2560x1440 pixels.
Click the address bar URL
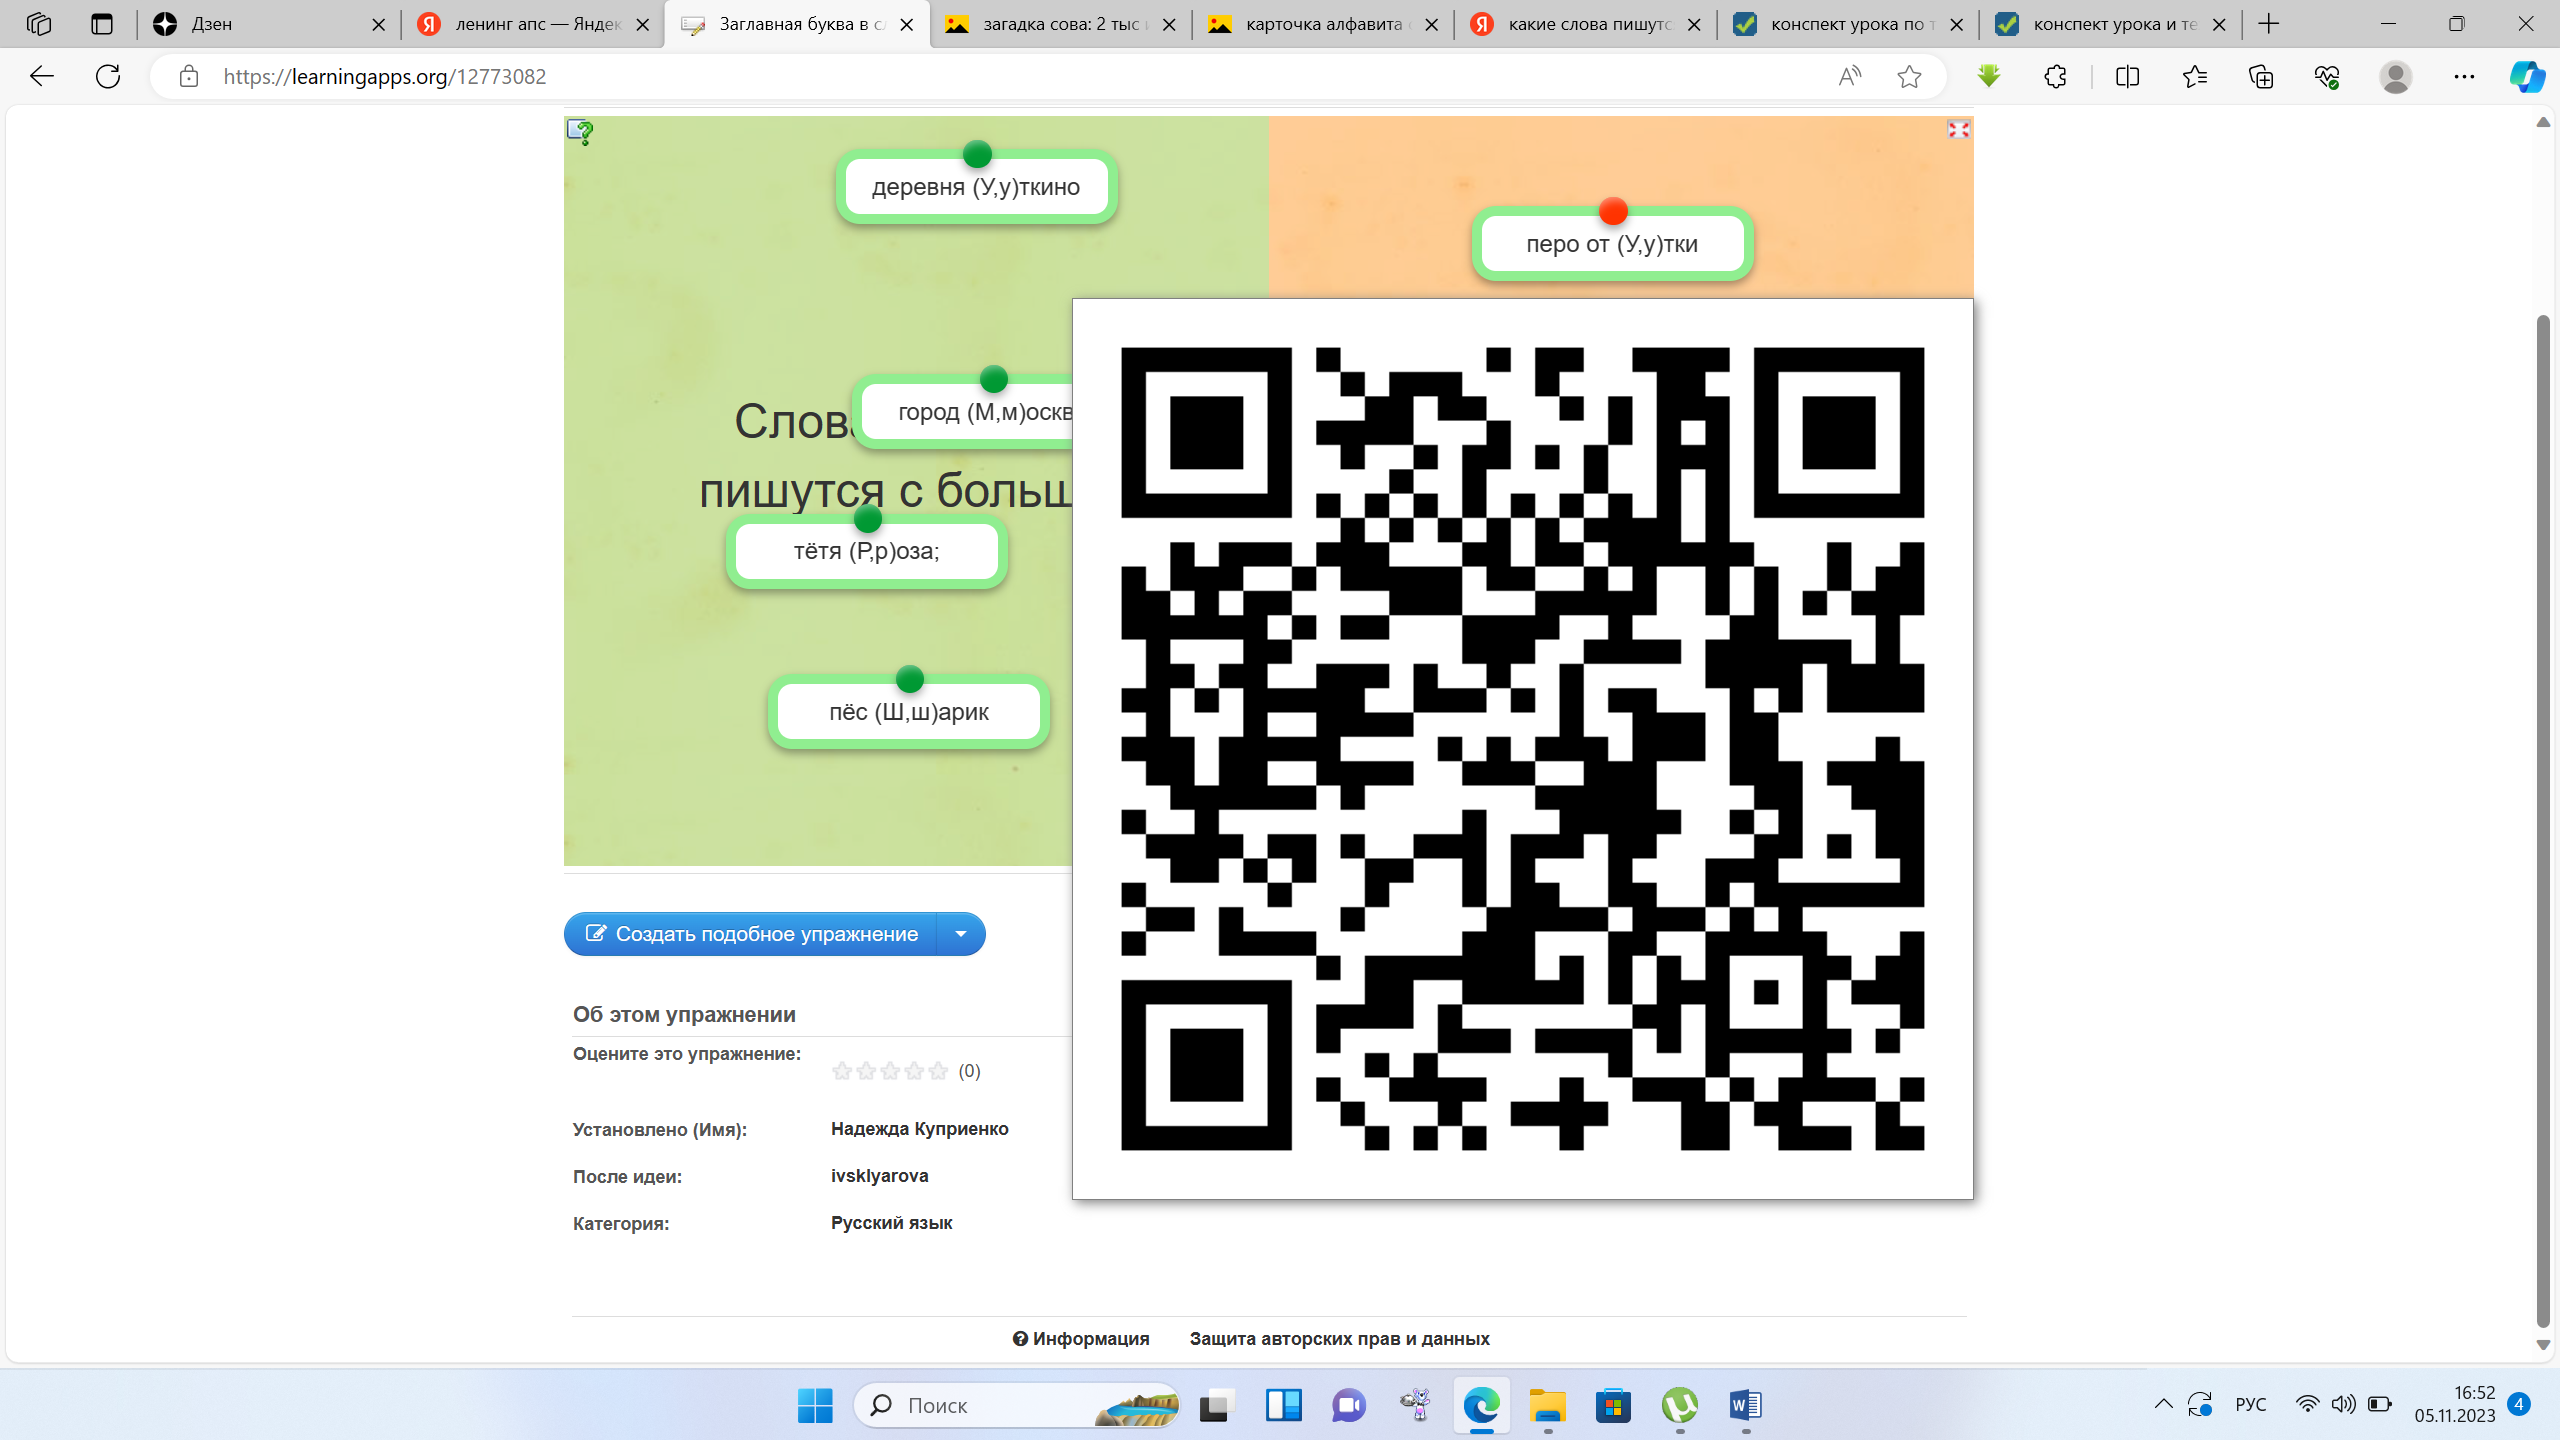[x=384, y=76]
